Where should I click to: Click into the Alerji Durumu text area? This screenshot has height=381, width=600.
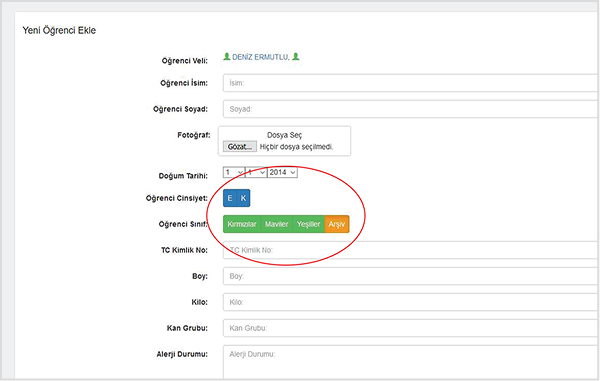point(411,362)
